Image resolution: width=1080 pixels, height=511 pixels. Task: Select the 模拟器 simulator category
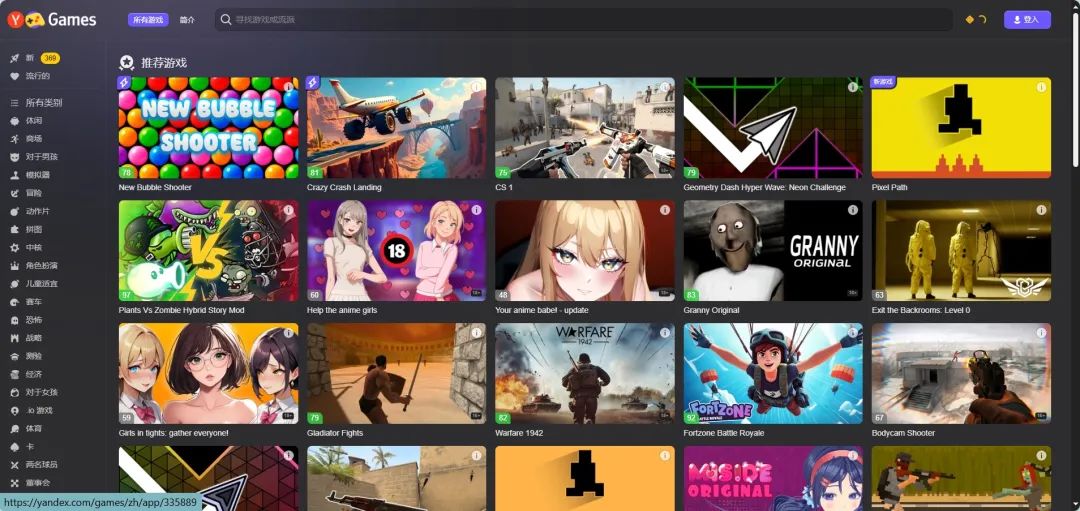[30, 175]
